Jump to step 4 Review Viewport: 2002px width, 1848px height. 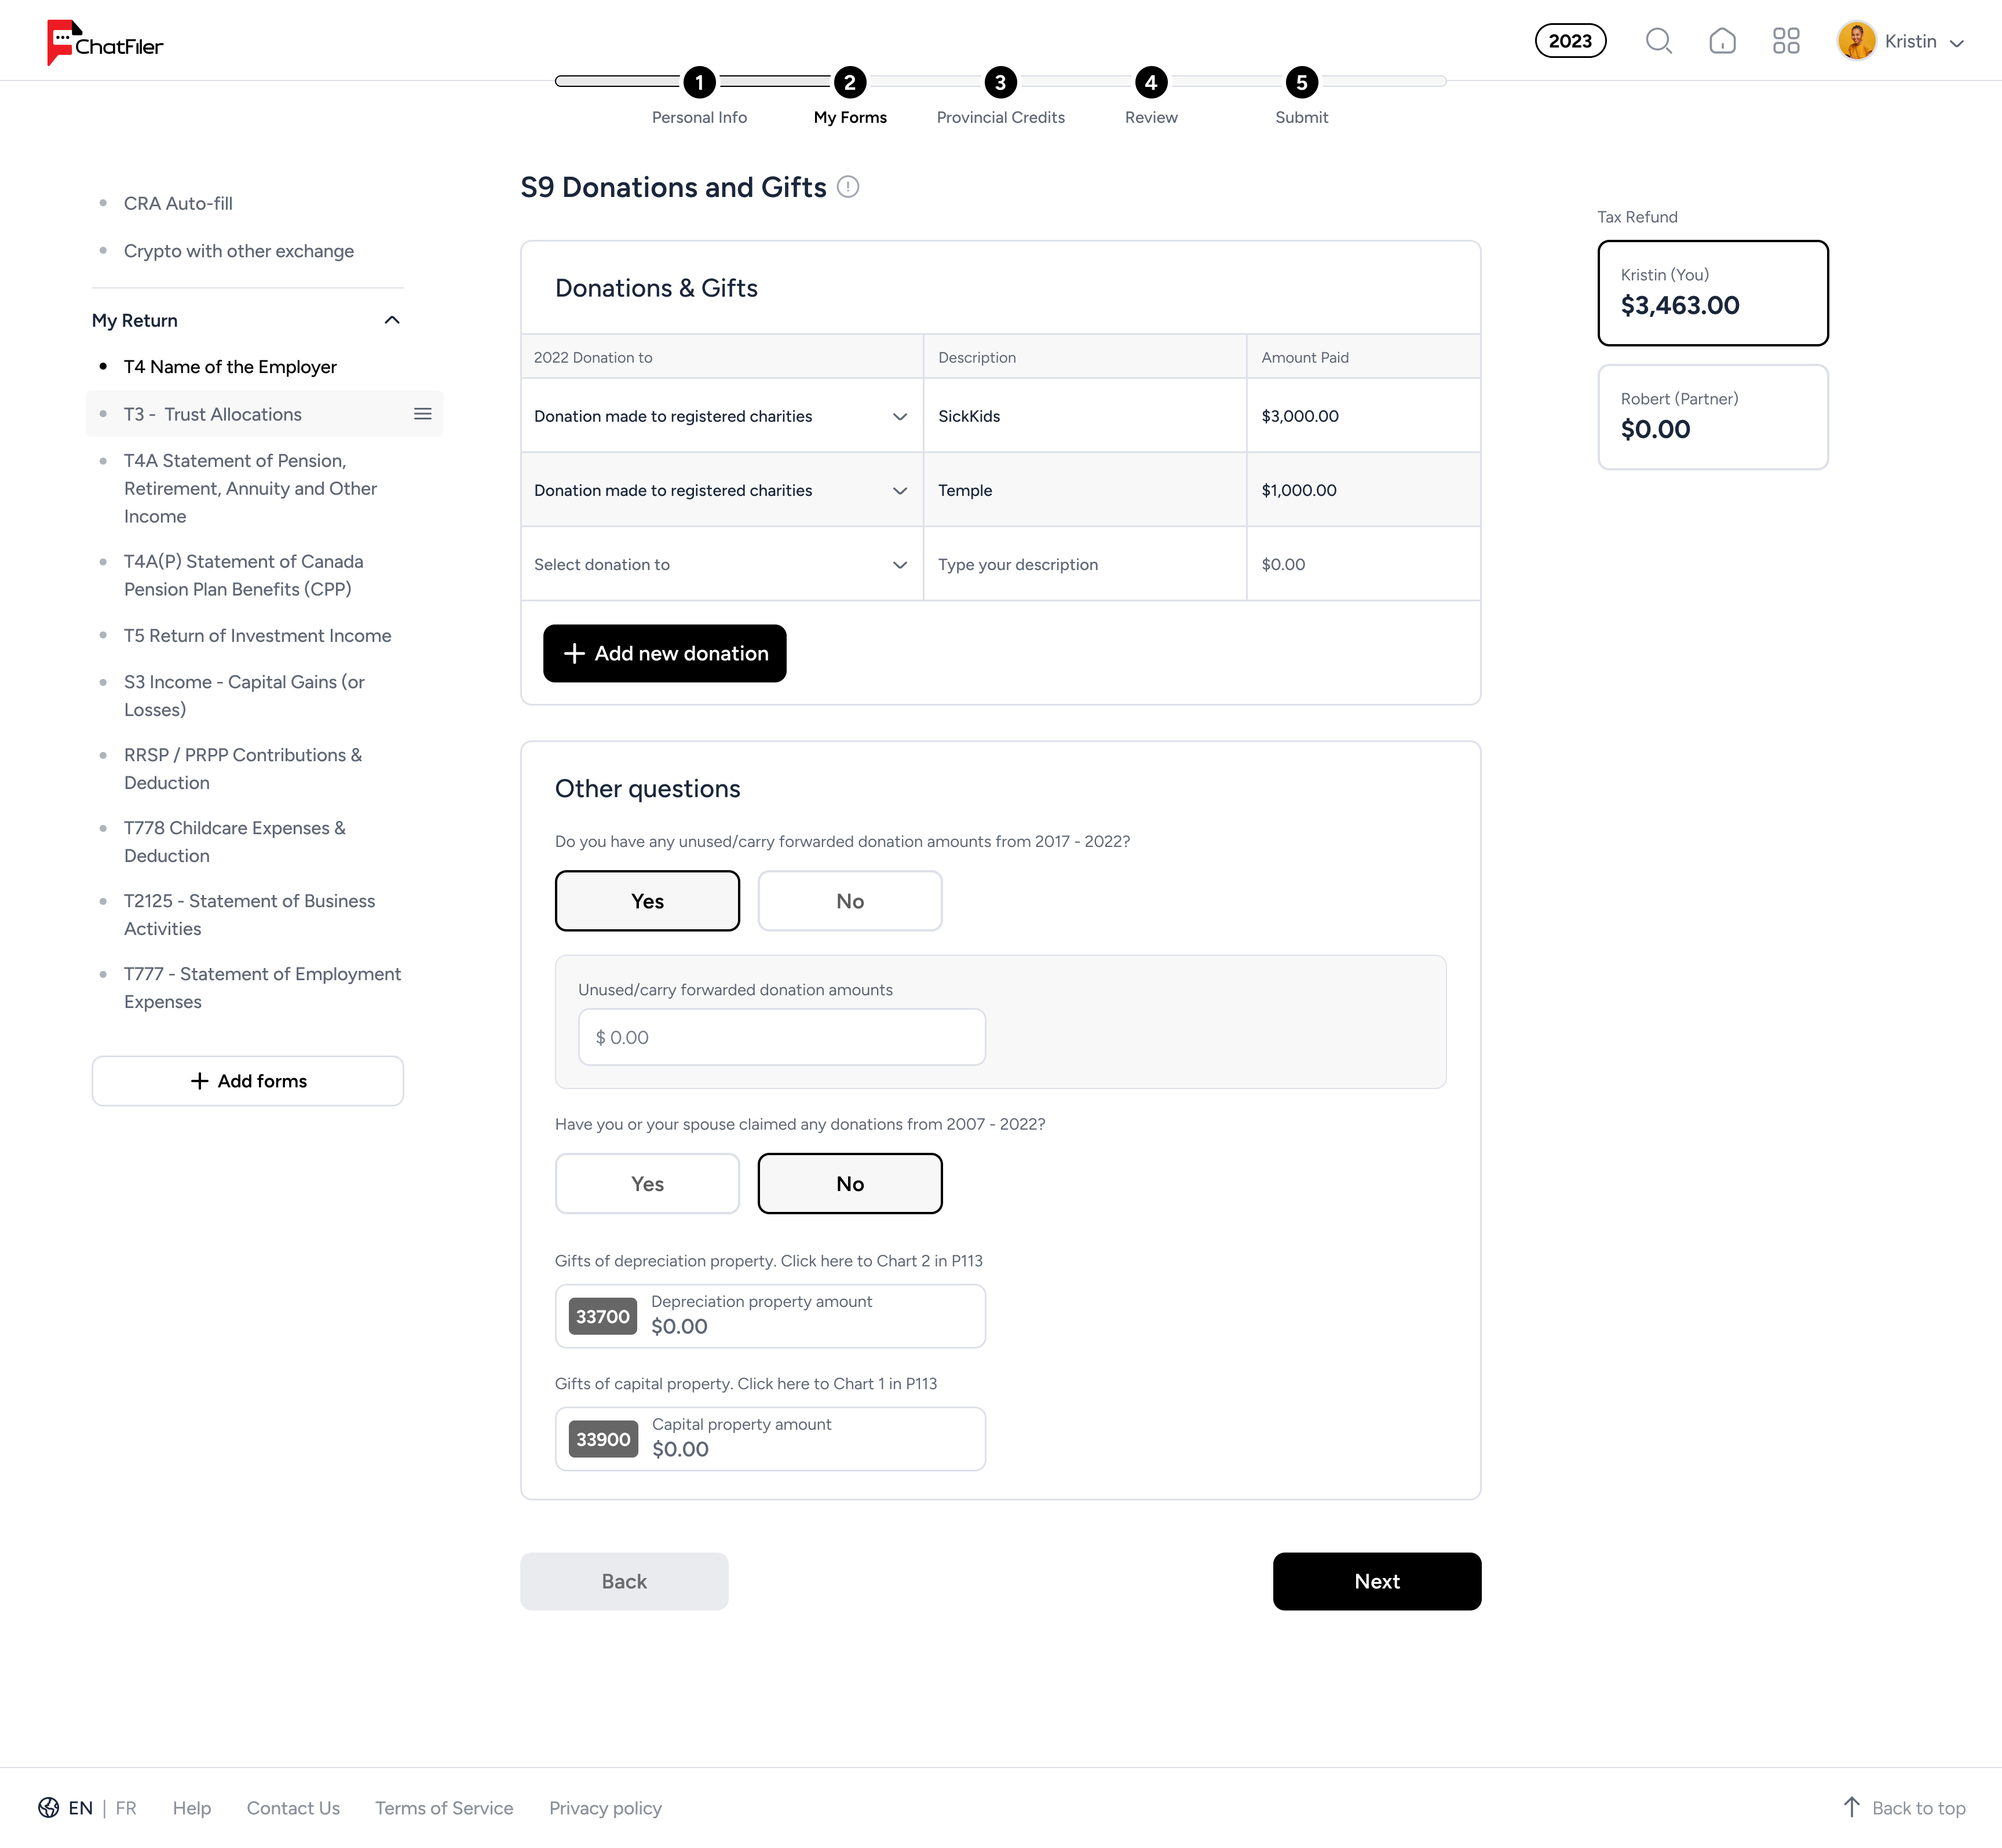point(1150,83)
